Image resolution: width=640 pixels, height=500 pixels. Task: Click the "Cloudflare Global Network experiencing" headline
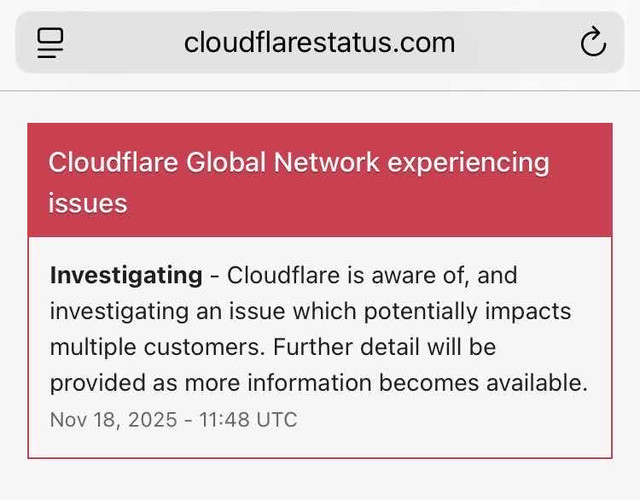tap(298, 162)
